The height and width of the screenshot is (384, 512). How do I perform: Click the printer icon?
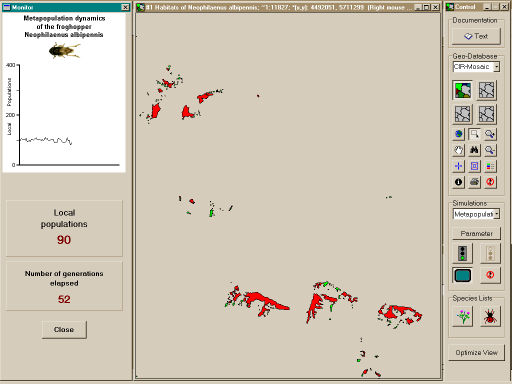474,182
